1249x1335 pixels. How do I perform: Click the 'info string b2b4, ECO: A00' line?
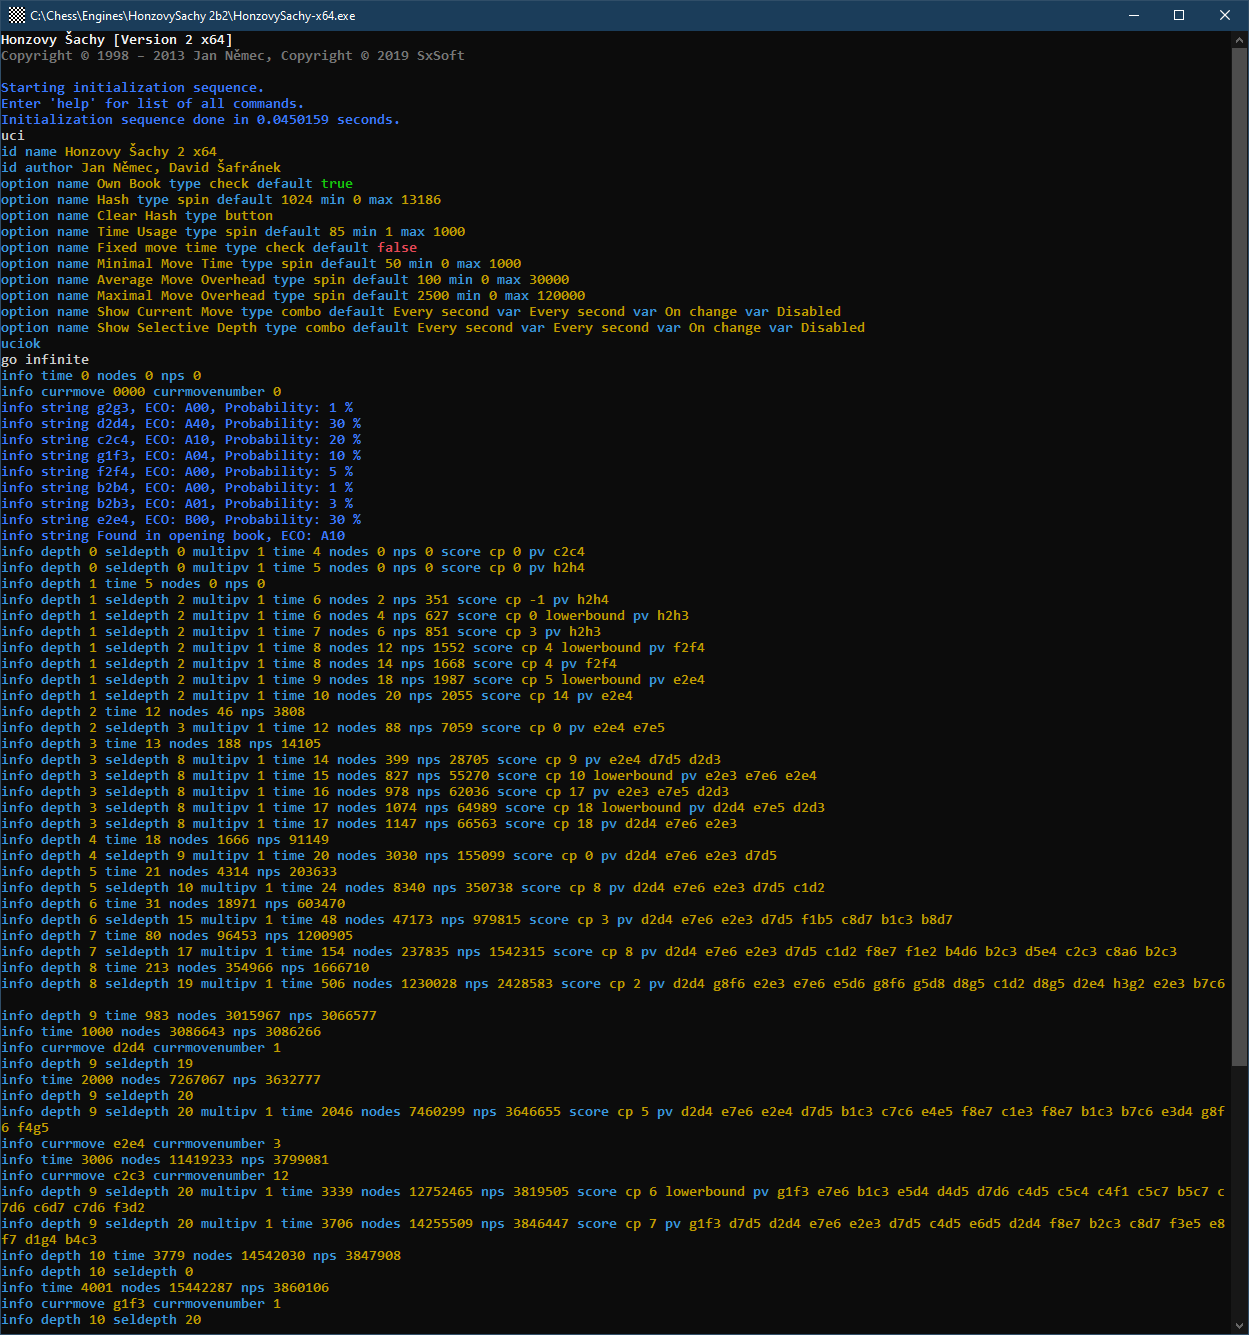[x=177, y=488]
